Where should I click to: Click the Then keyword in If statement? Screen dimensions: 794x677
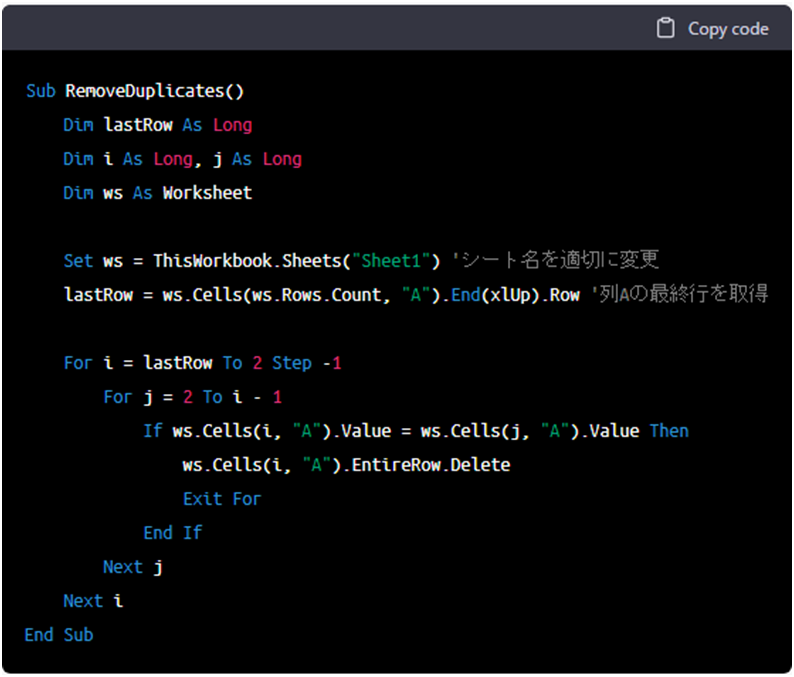668,431
